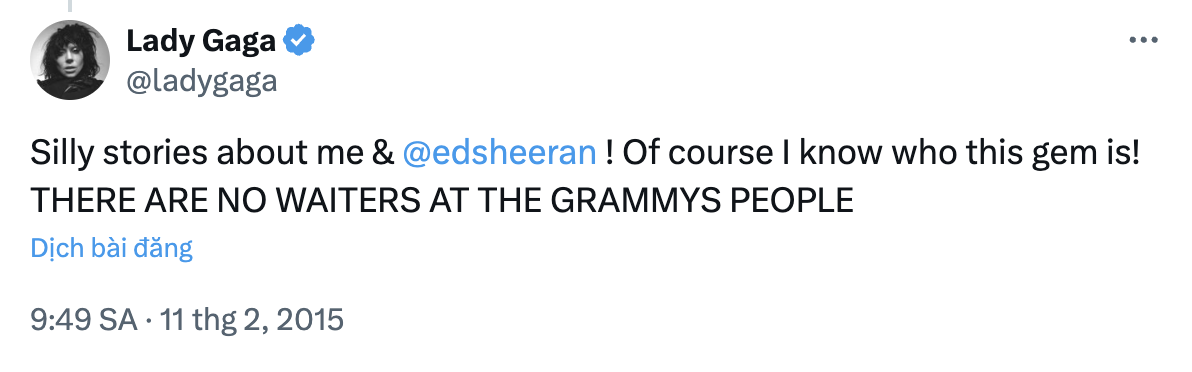The width and height of the screenshot is (1192, 372).
Task: Click the ampersand before the mention
Action: pos(384,153)
